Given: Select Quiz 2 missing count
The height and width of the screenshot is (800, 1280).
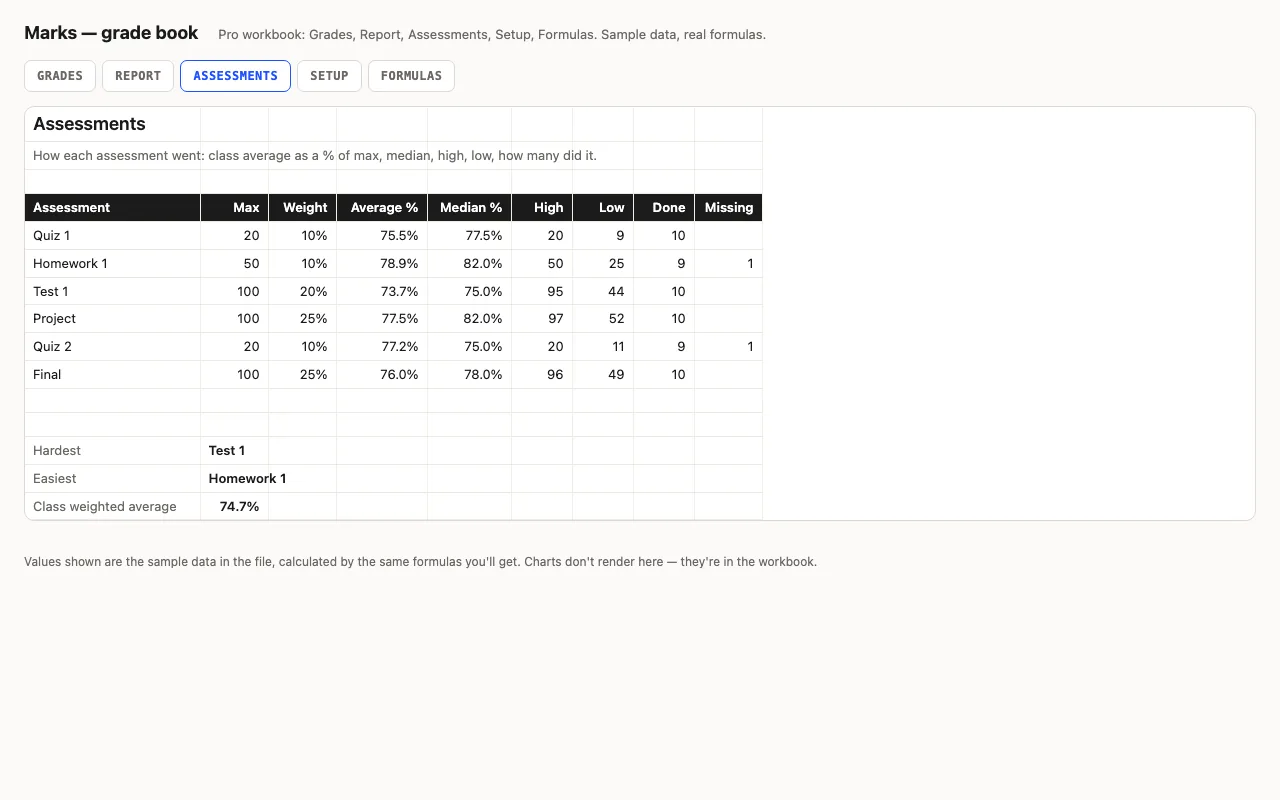Looking at the screenshot, I should point(729,347).
